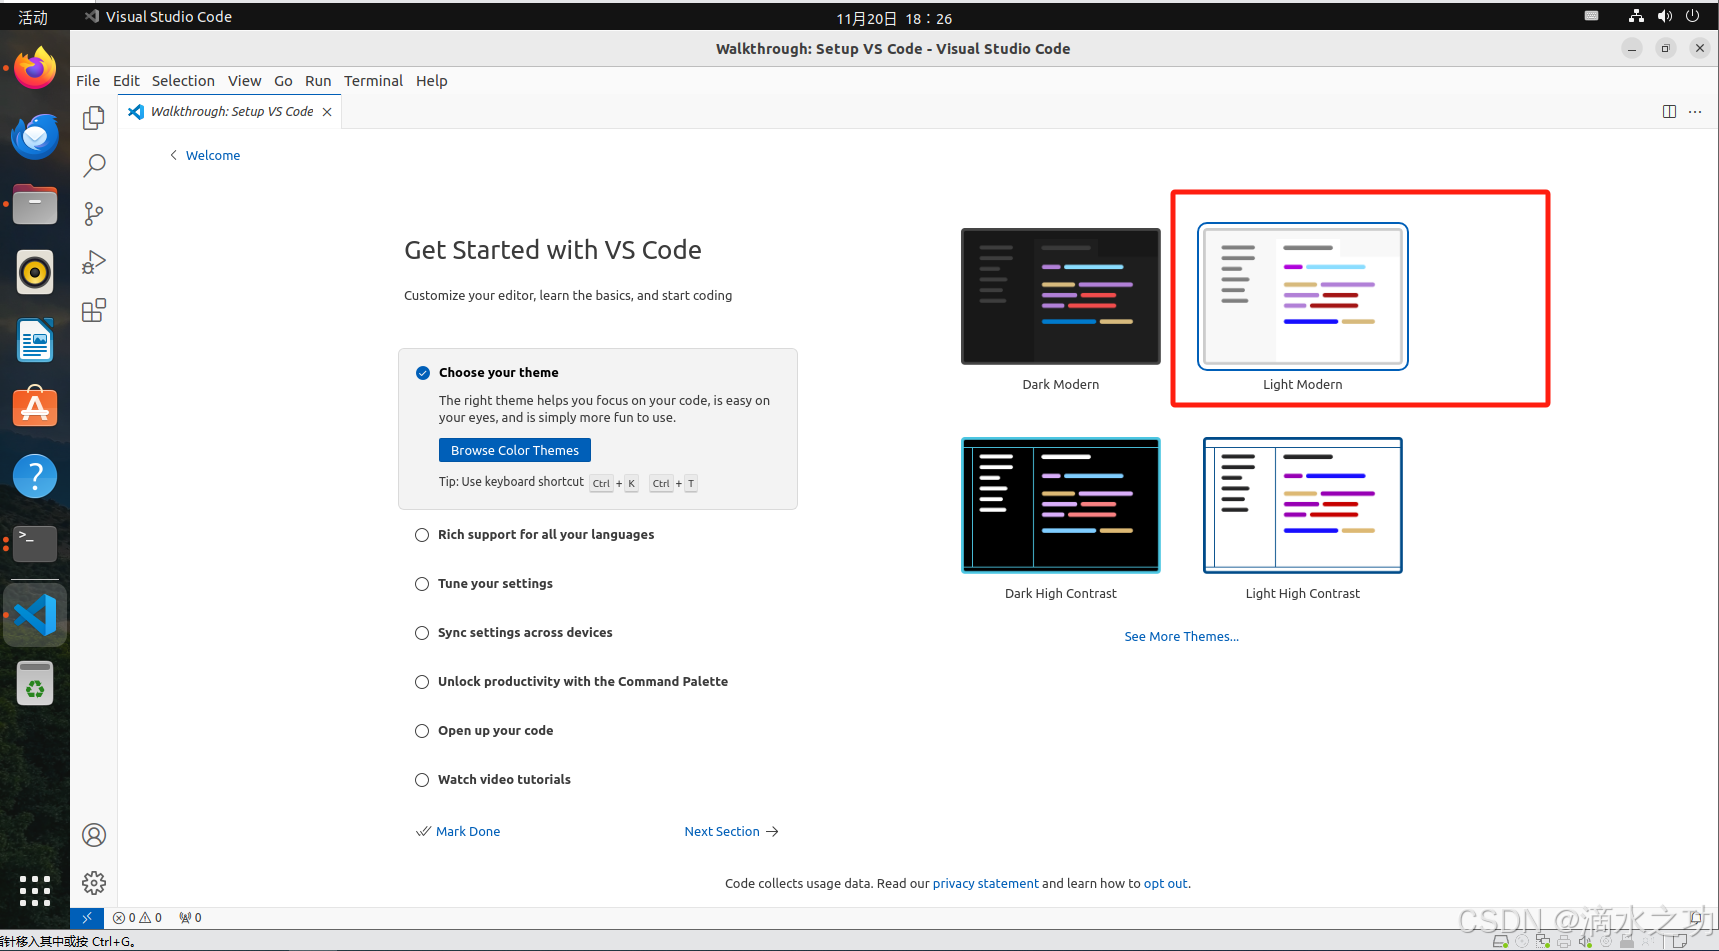Open the Terminal menu
The width and height of the screenshot is (1719, 951).
click(x=373, y=81)
